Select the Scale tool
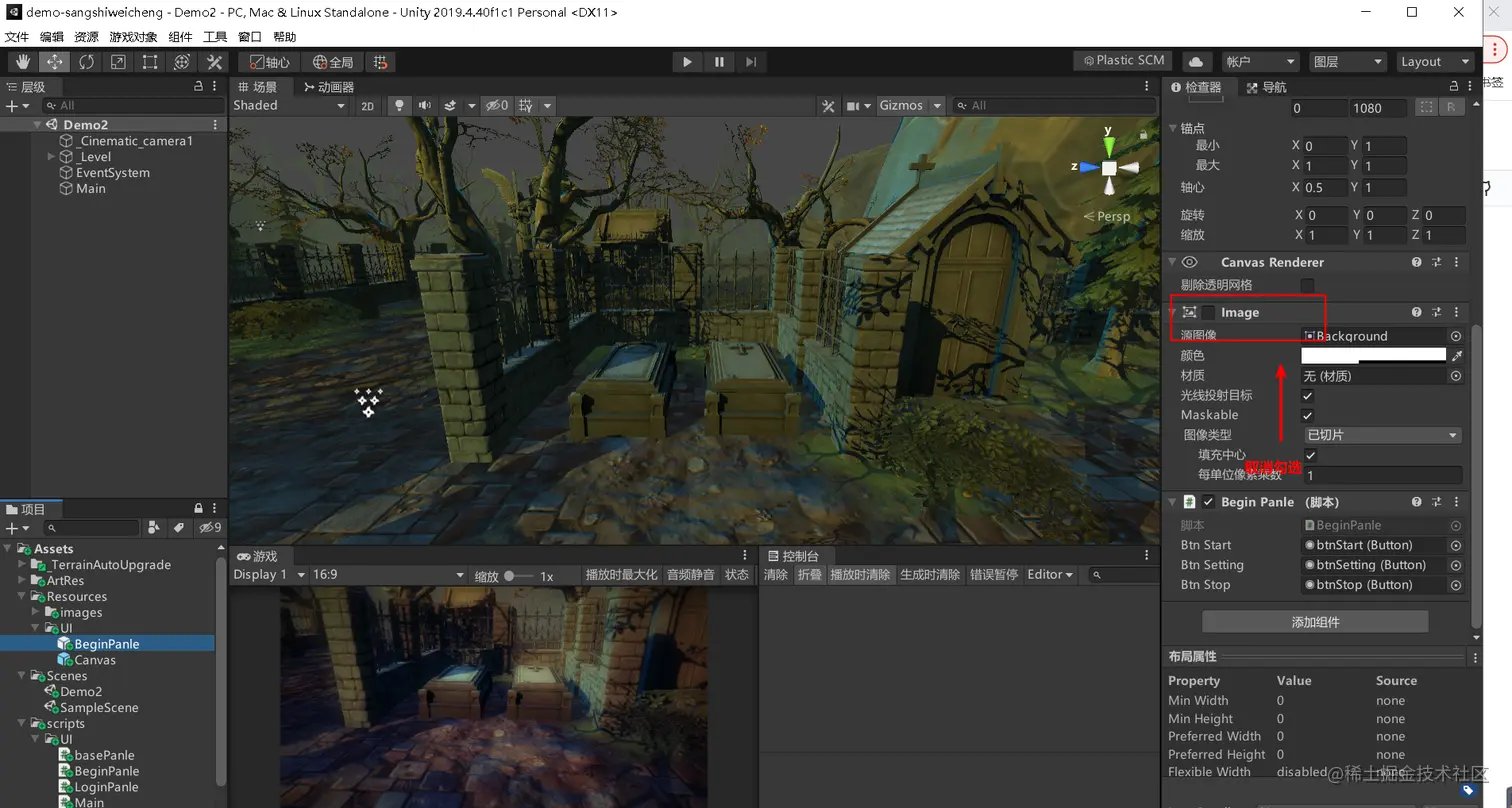 118,62
